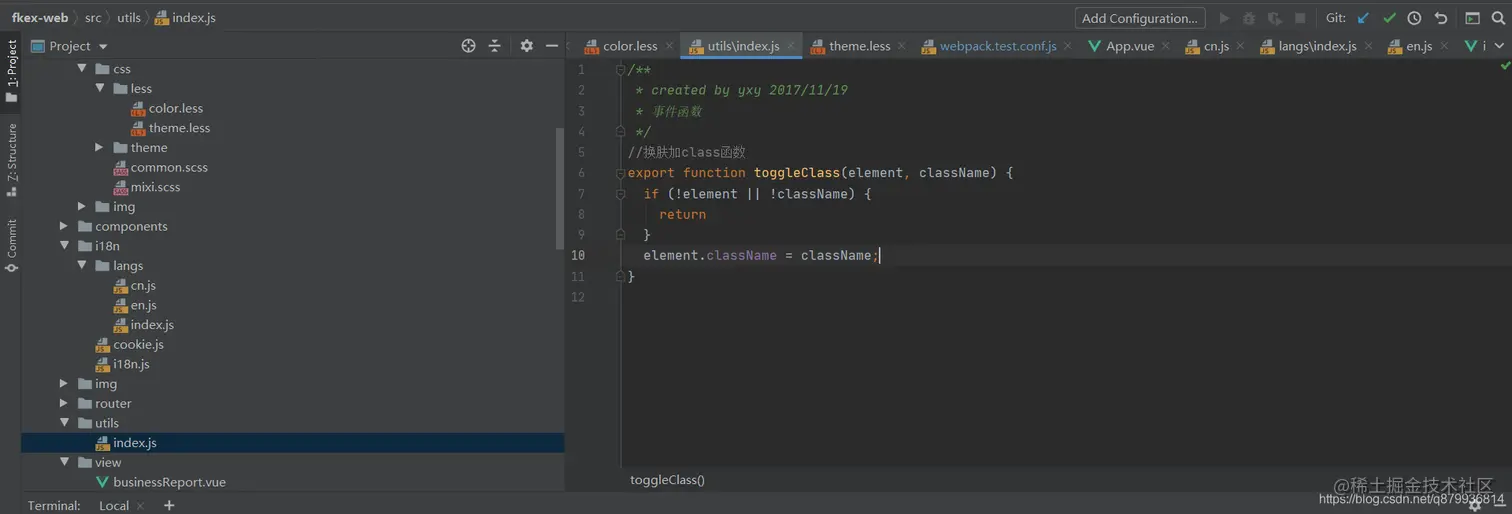
Task: Click toggleClass() editor breadcrumb
Action: click(x=667, y=480)
